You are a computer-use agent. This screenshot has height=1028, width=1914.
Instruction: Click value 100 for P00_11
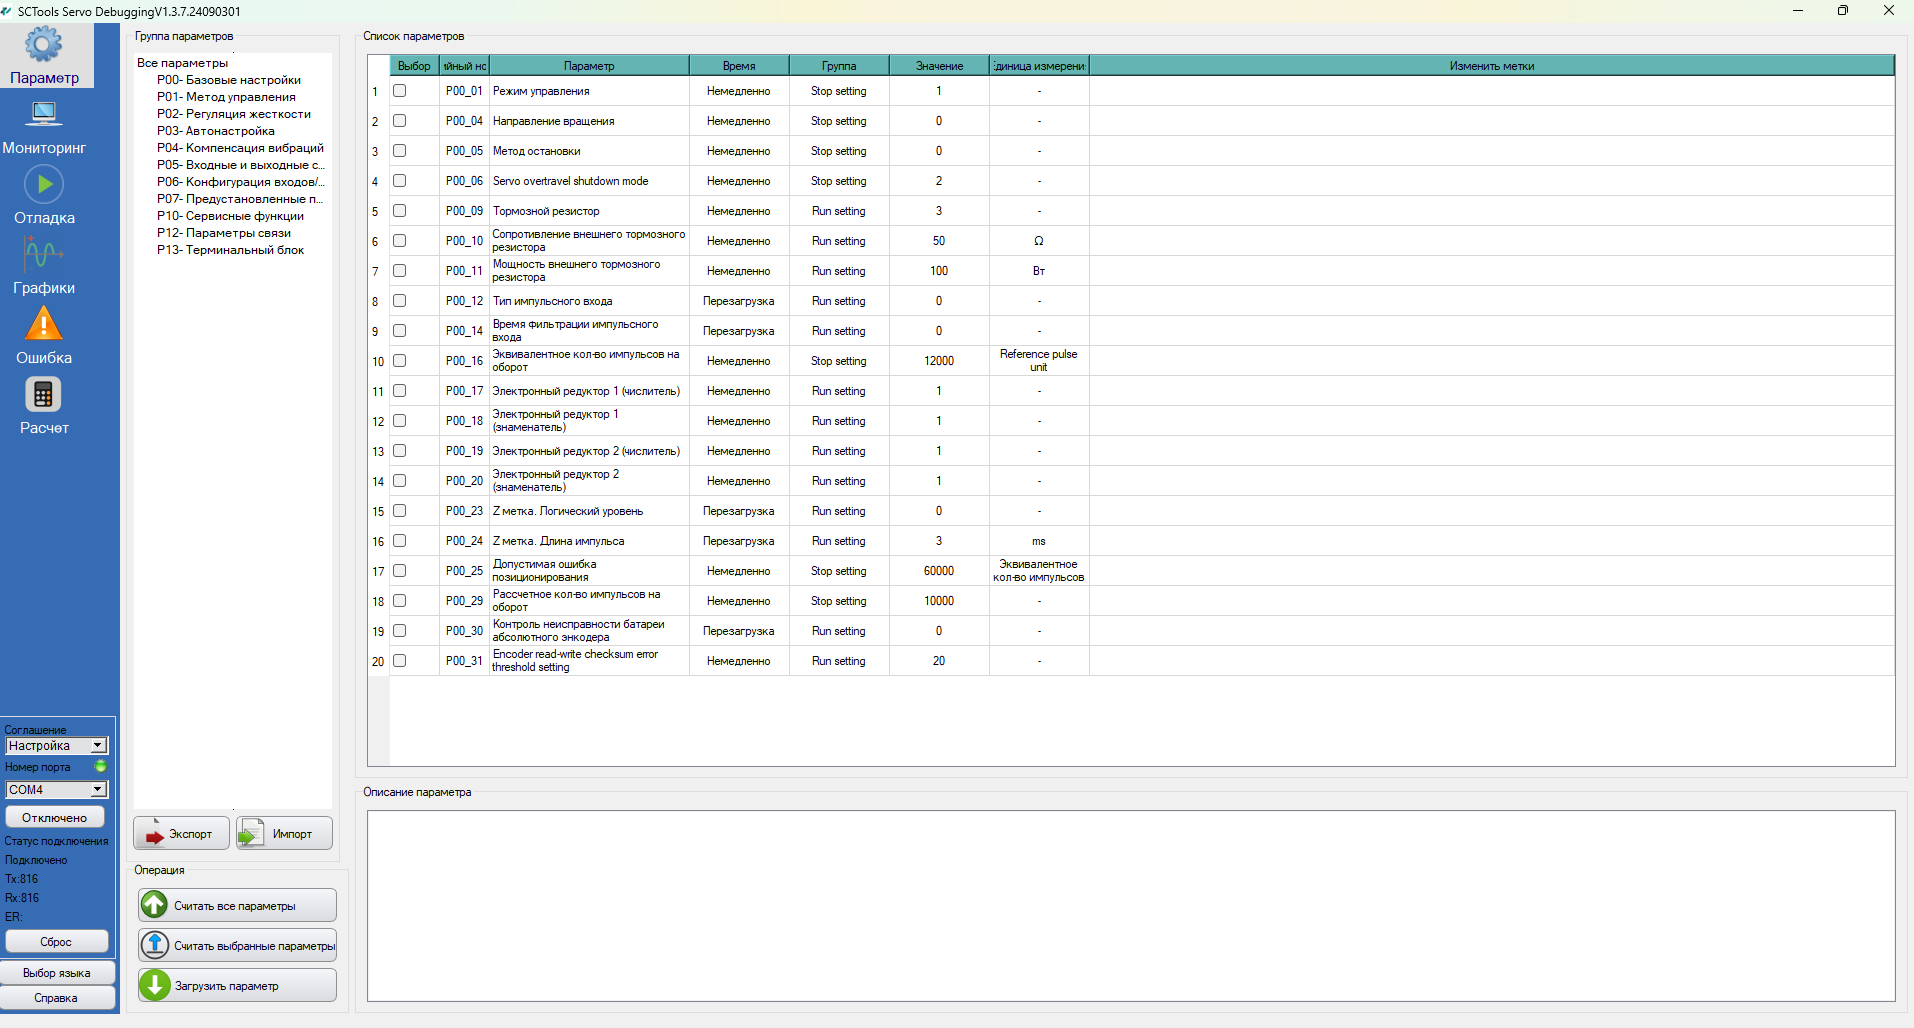(939, 271)
